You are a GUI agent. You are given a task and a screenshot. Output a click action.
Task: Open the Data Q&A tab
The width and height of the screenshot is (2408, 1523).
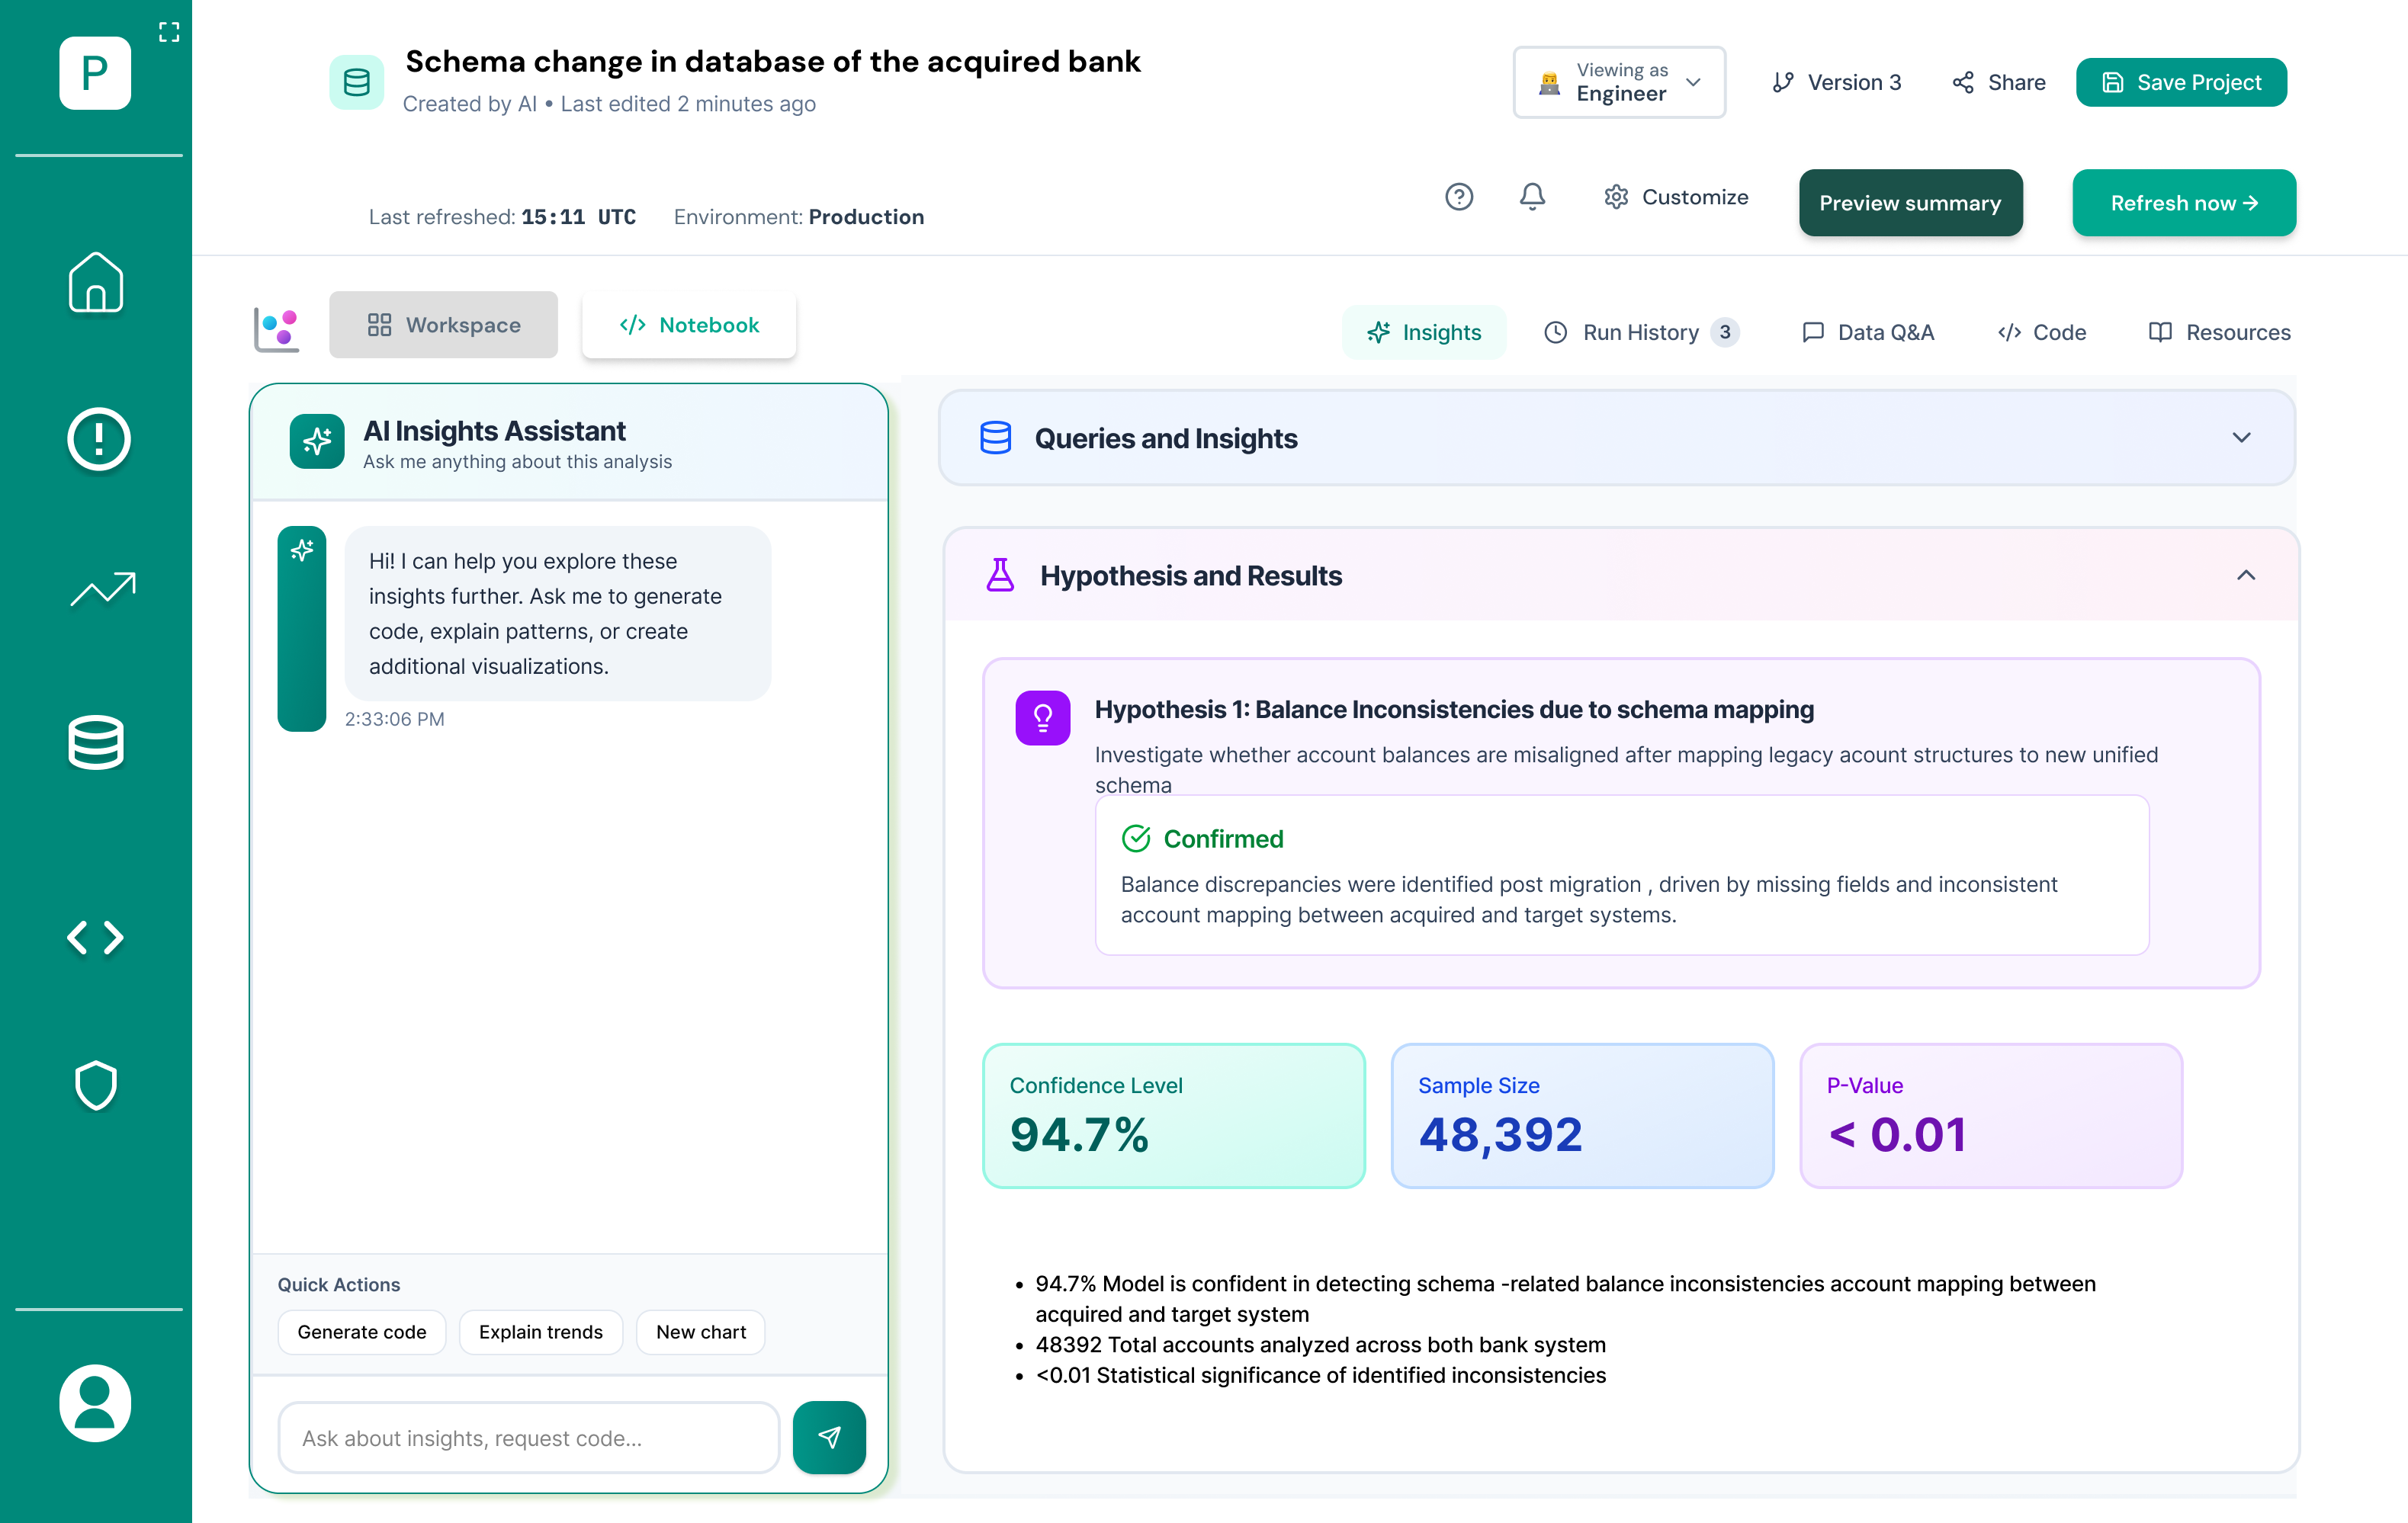pyautogui.click(x=1868, y=332)
